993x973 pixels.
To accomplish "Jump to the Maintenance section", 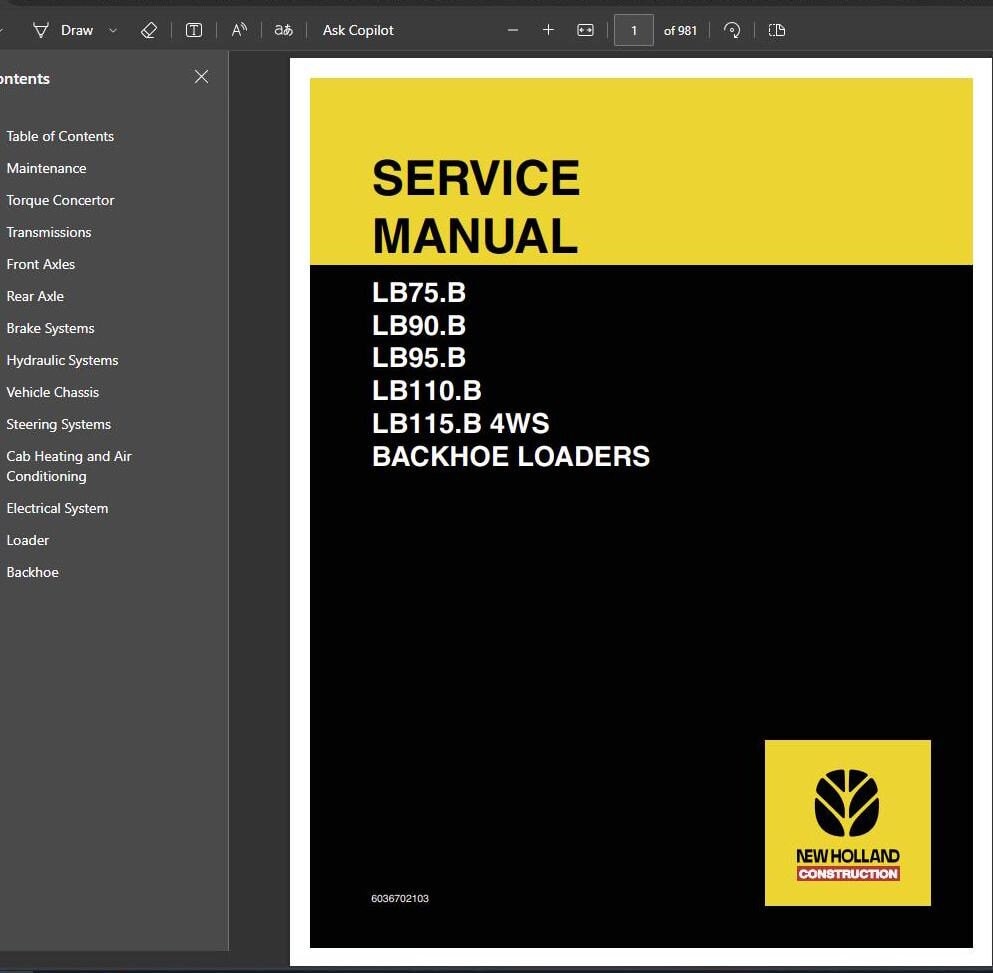I will click(x=46, y=169).
